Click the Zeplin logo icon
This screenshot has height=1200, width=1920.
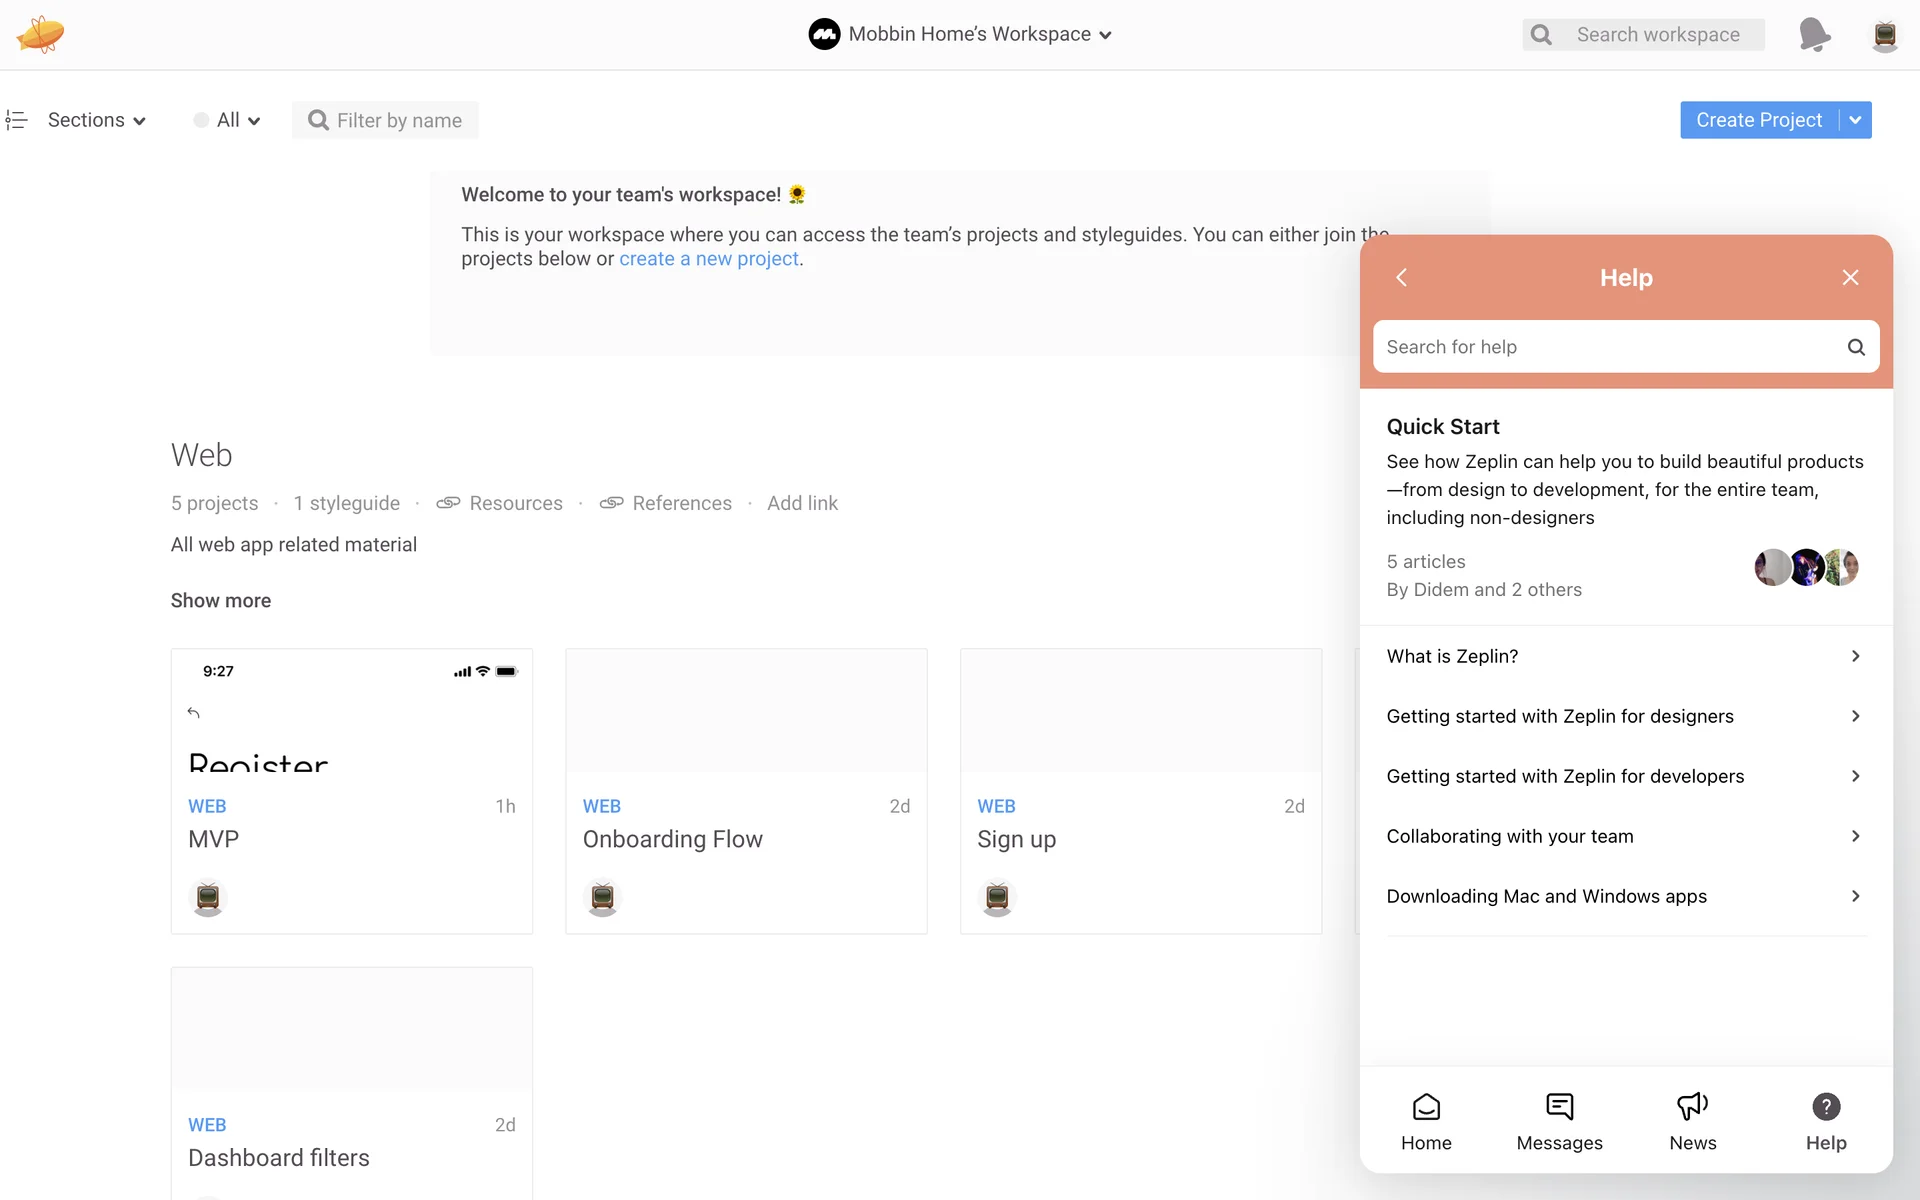(40, 34)
